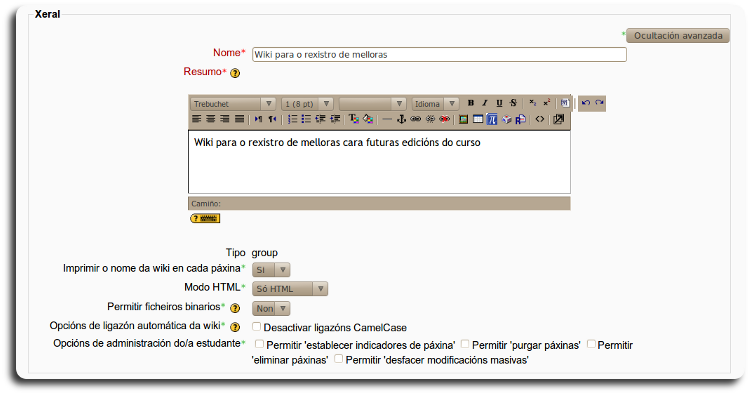
Task: Check Desactivar ligazóns CamelCase
Action: (257, 327)
